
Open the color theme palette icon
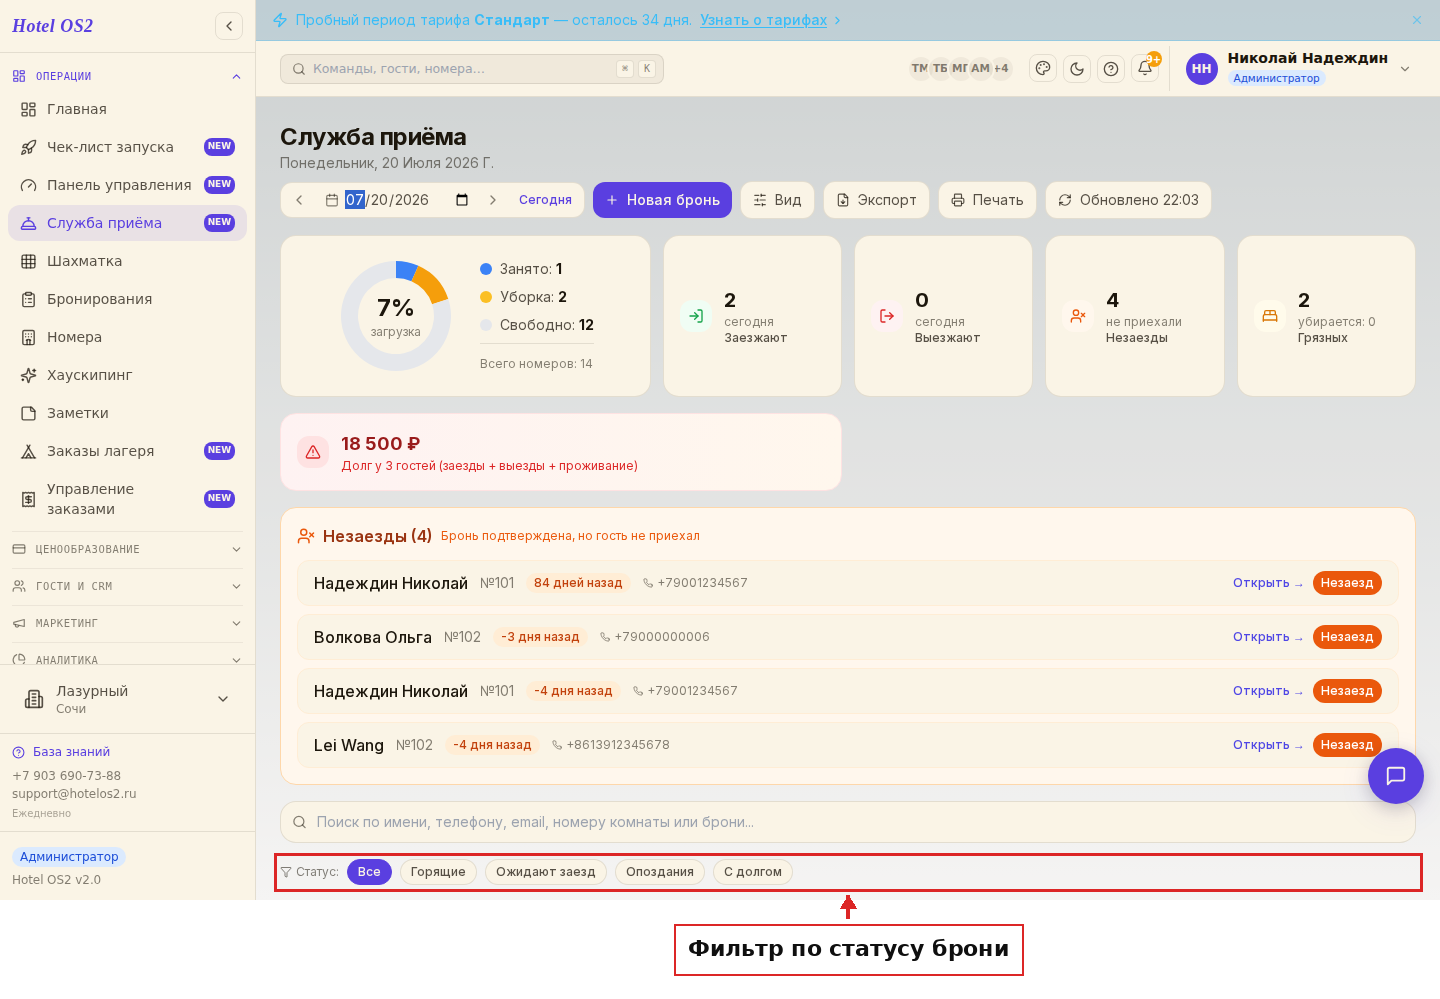[1043, 68]
